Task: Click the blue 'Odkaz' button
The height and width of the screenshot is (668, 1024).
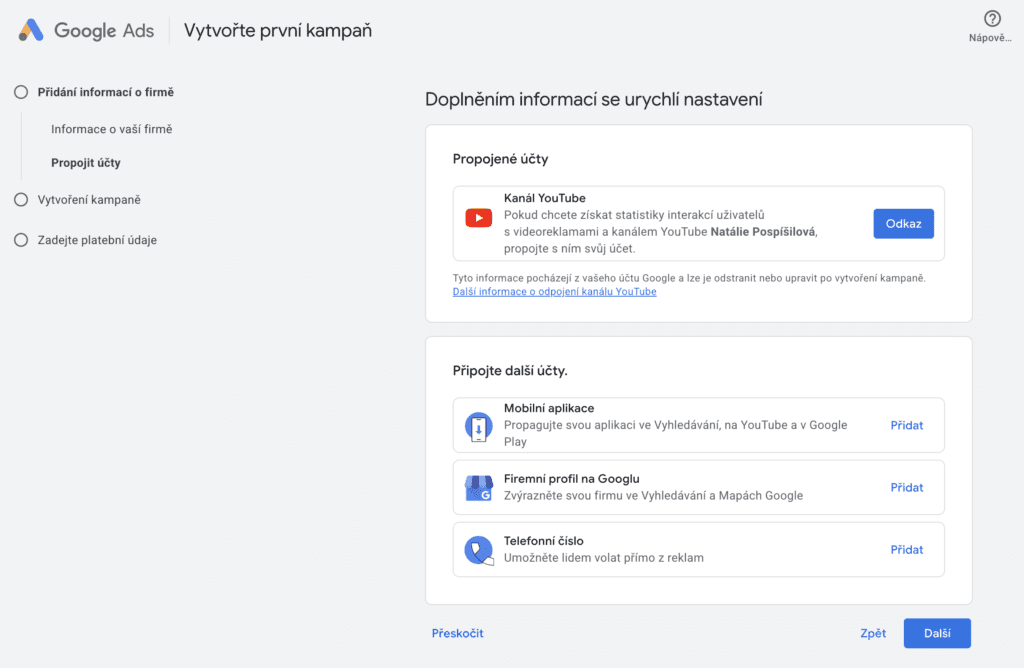Action: 903,224
